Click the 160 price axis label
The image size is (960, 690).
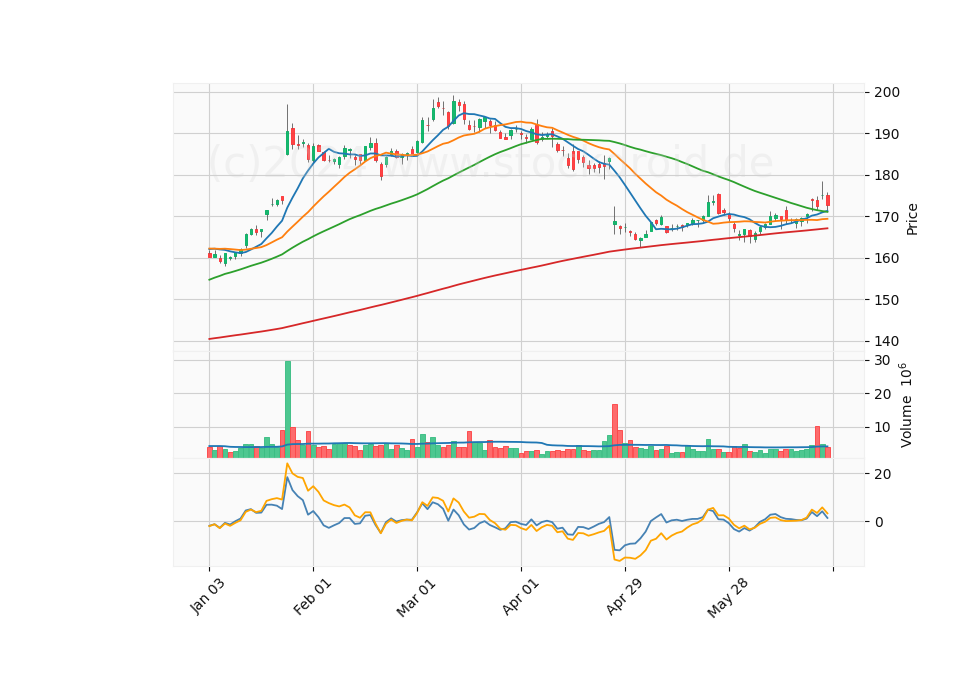(x=887, y=258)
